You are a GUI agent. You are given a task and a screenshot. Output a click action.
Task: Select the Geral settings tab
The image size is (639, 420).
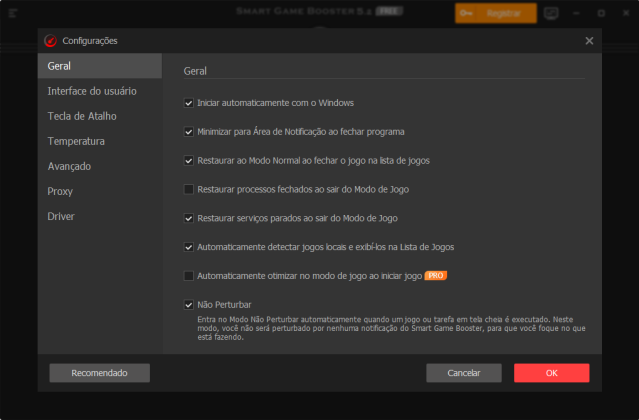[100, 66]
